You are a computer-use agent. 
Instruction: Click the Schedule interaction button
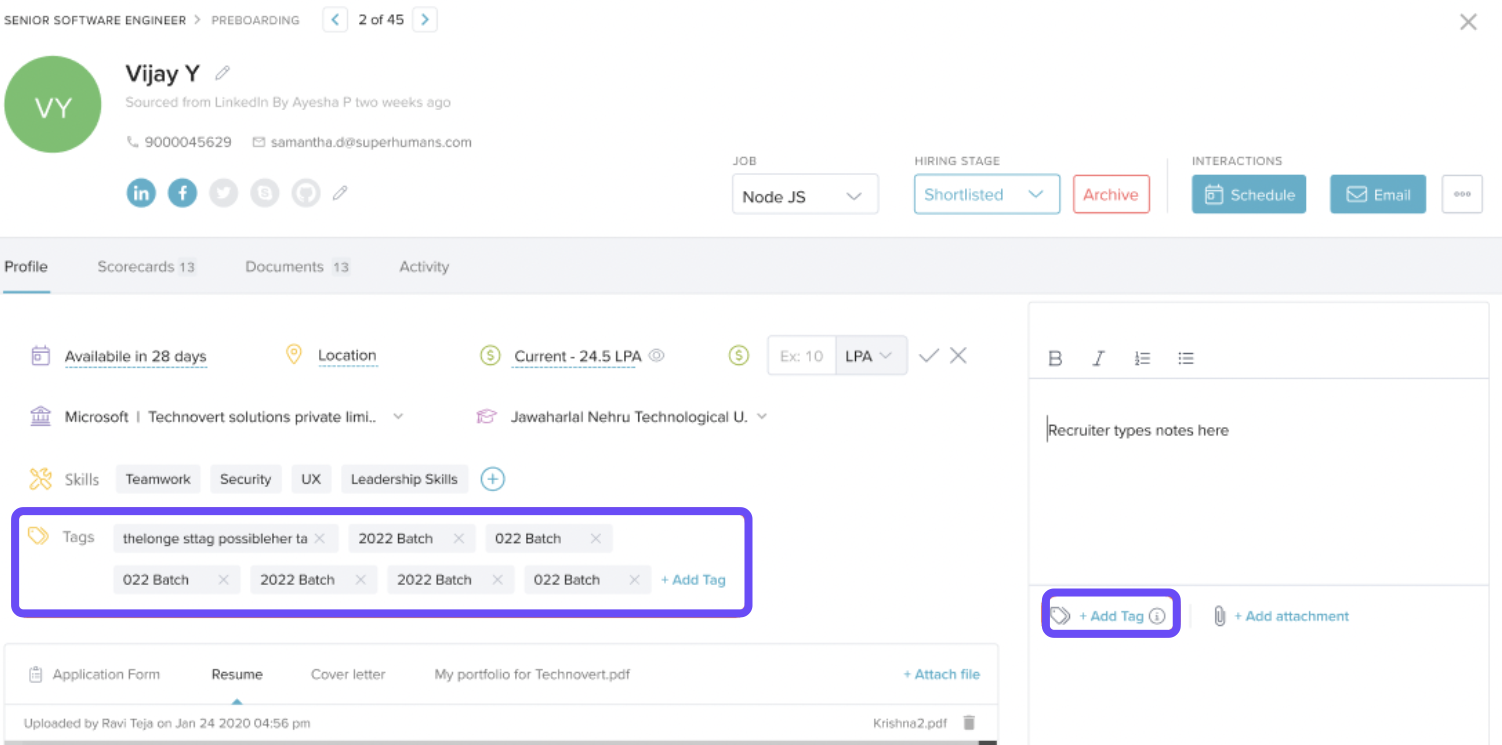pyautogui.click(x=1249, y=195)
